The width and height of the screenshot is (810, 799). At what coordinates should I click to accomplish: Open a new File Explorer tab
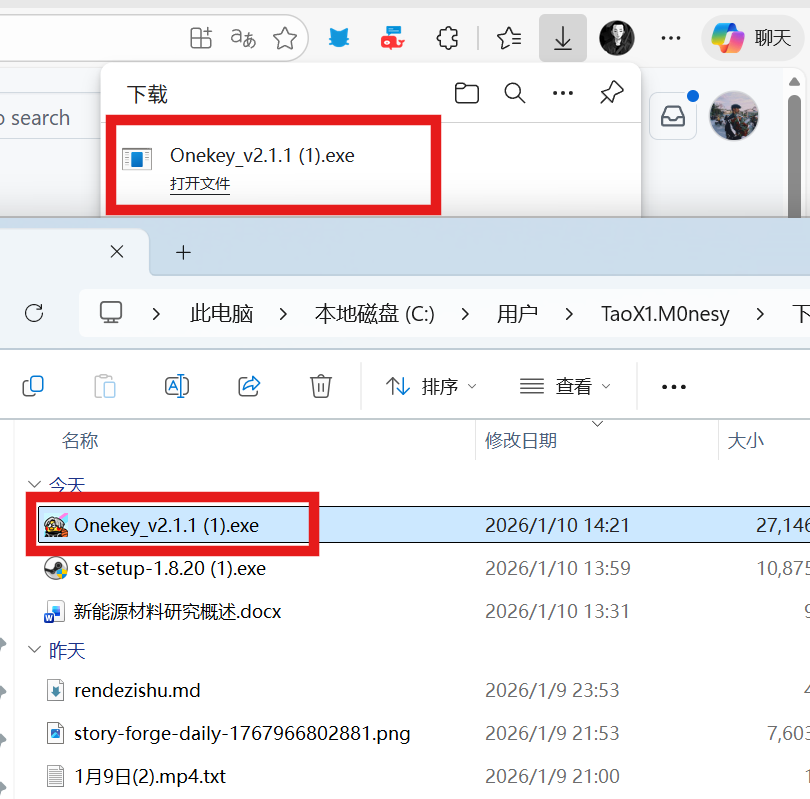(183, 253)
